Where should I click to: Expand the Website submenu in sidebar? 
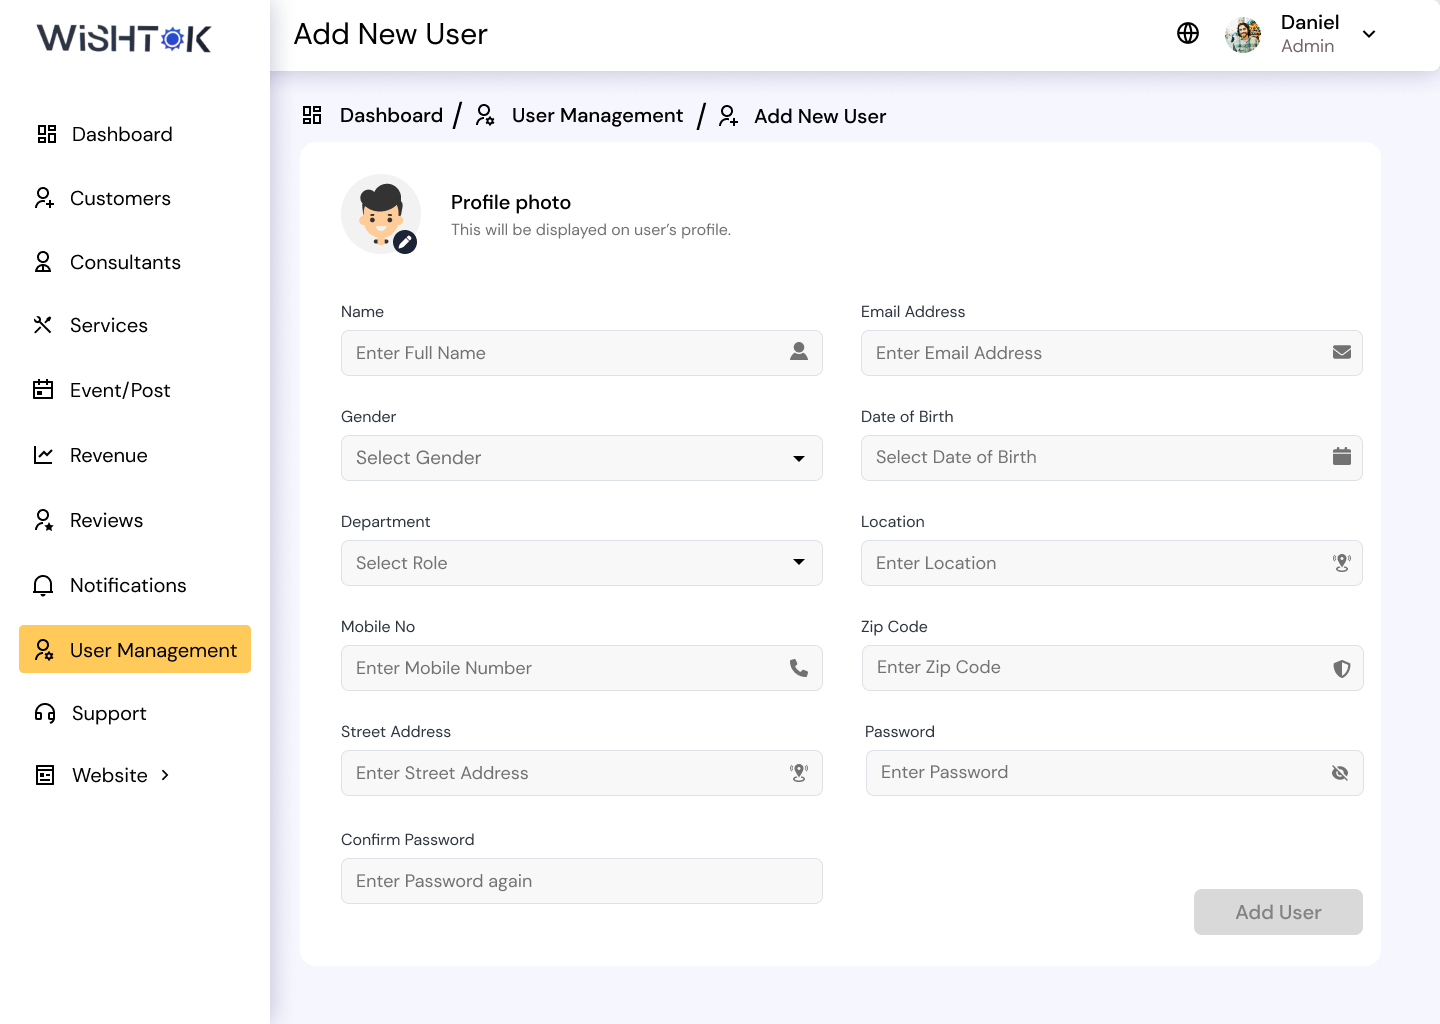pos(165,775)
